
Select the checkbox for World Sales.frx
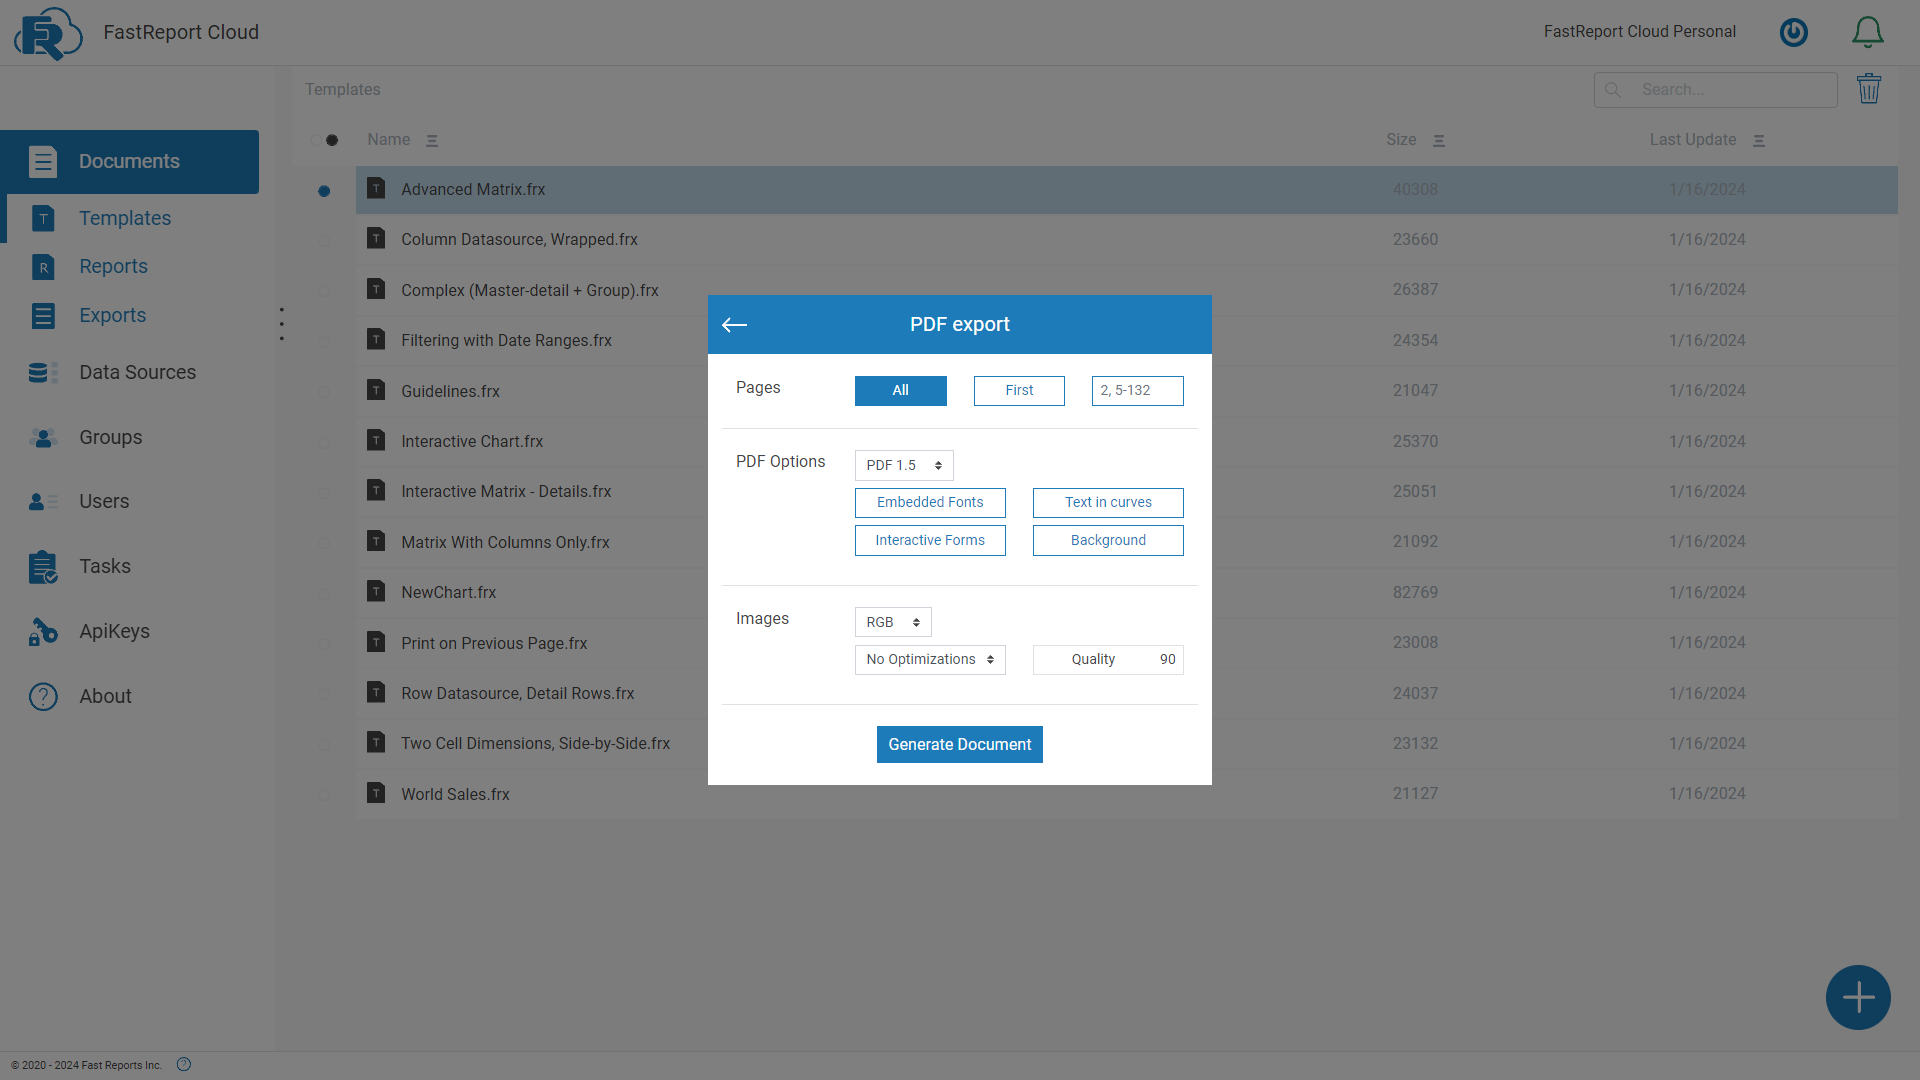coord(323,794)
